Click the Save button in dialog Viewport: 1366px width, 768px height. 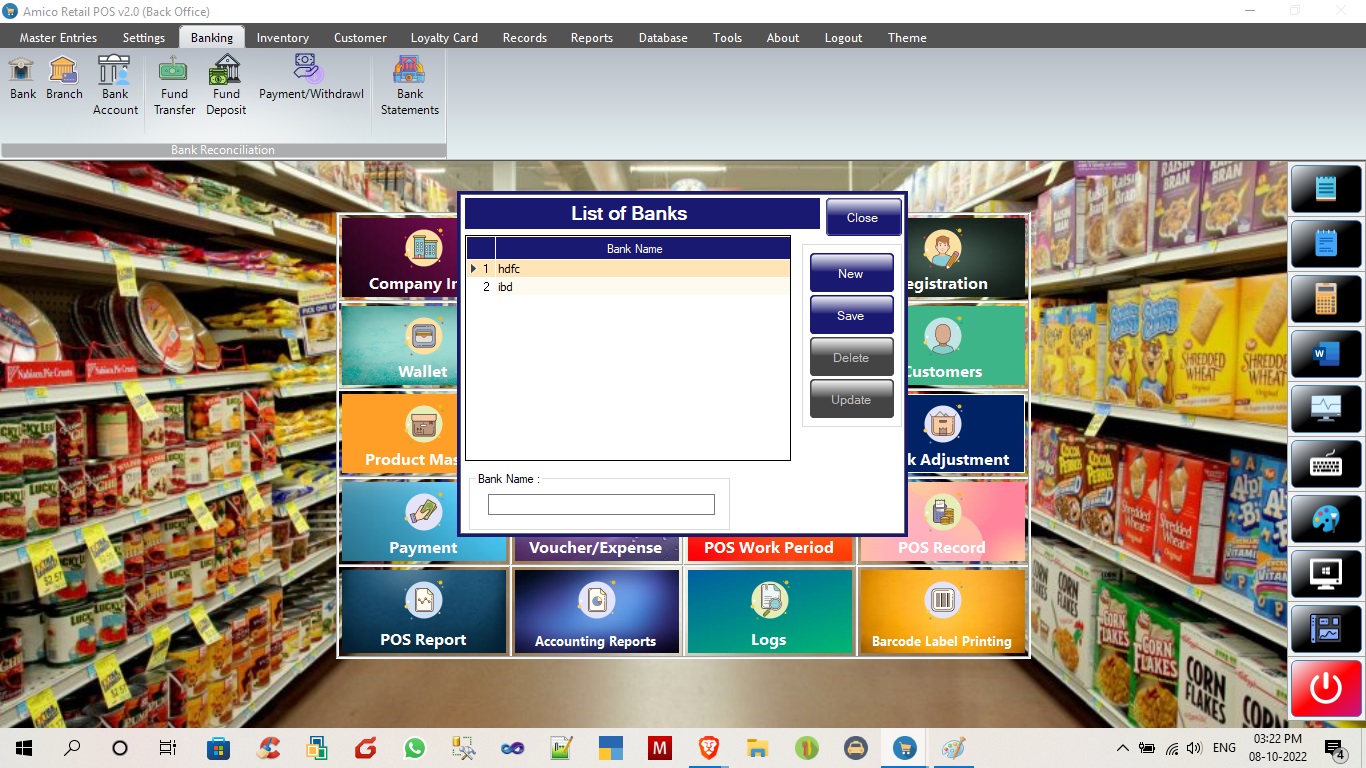(x=851, y=315)
